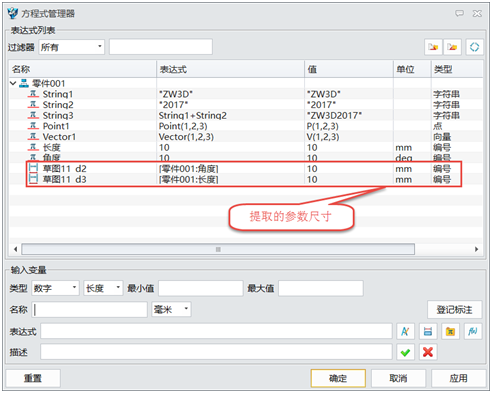Select the String3 row in list
The height and width of the screenshot is (393, 492).
point(246,115)
